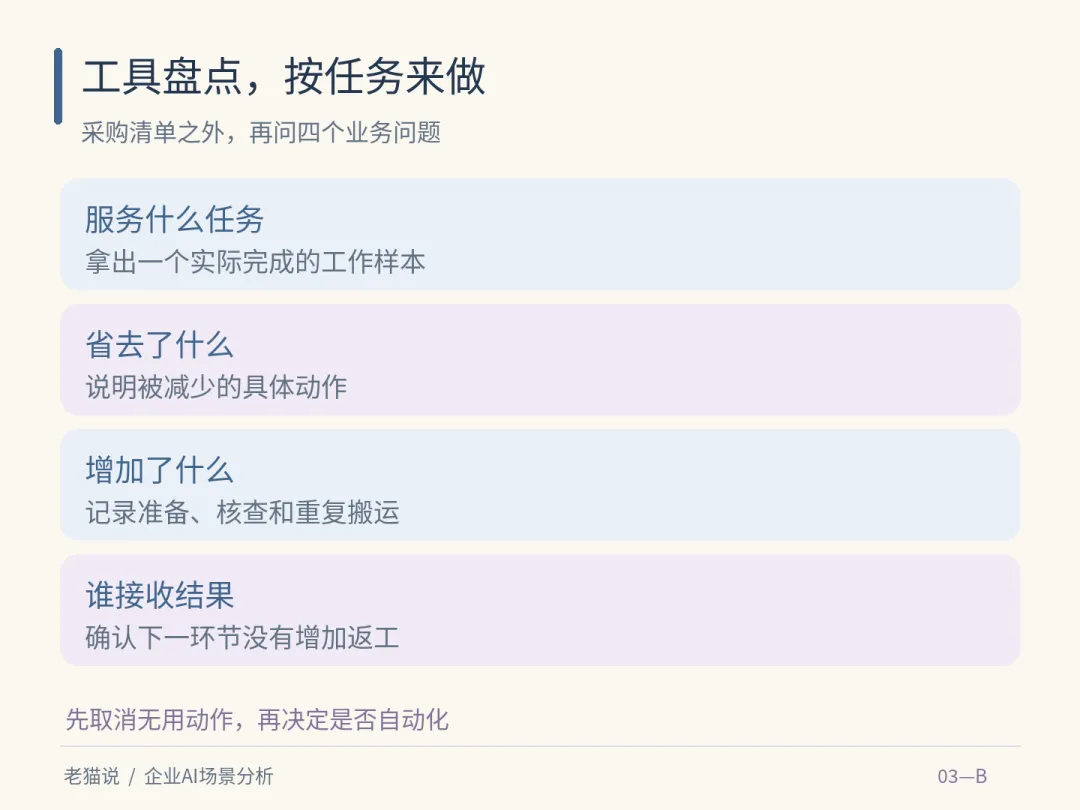
Task: Click the footer label 老猫说
Action: (92, 777)
